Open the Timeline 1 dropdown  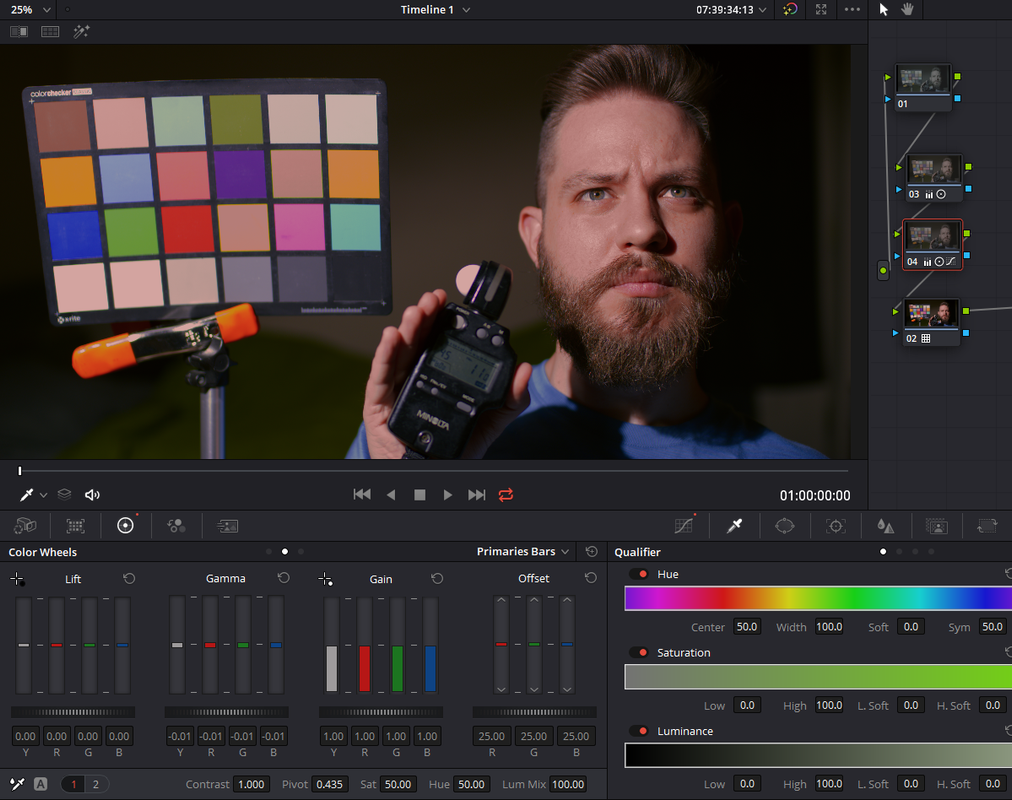435,10
